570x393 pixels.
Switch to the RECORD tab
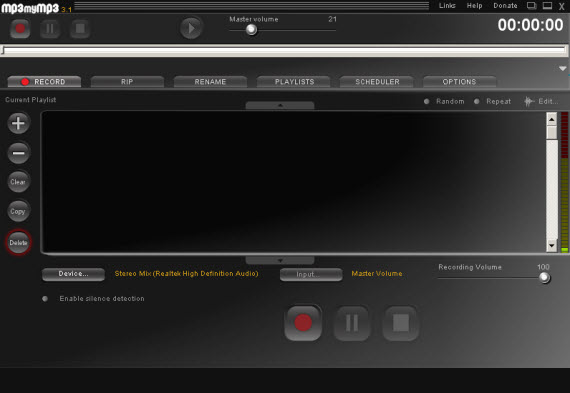(44, 81)
